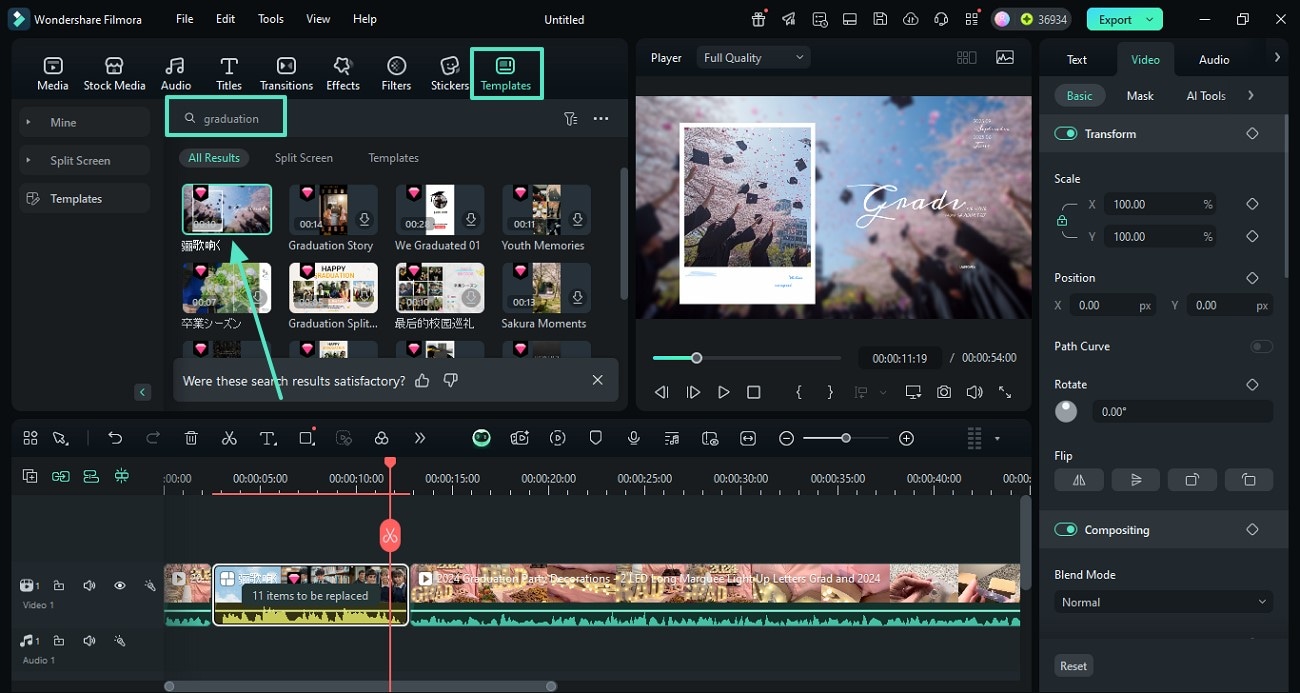
Task: Select the Youth Memories template thumbnail
Action: coord(546,209)
